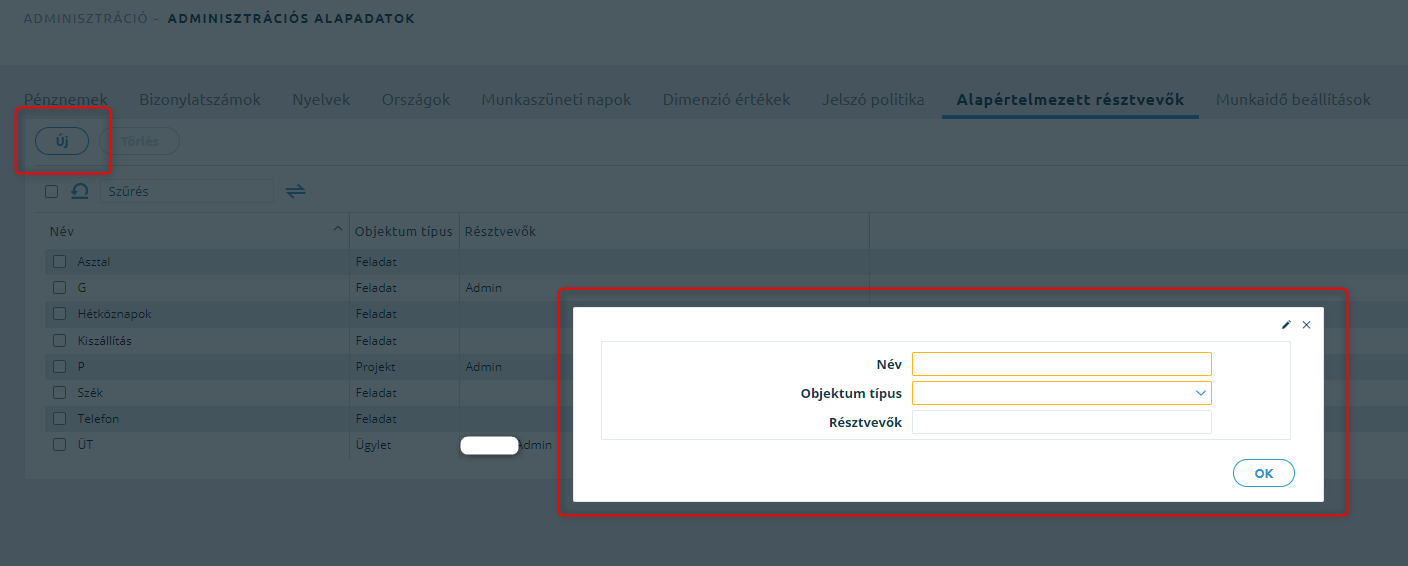The width and height of the screenshot is (1408, 566).
Task: Select the Asztal row name
Action: [x=94, y=261]
